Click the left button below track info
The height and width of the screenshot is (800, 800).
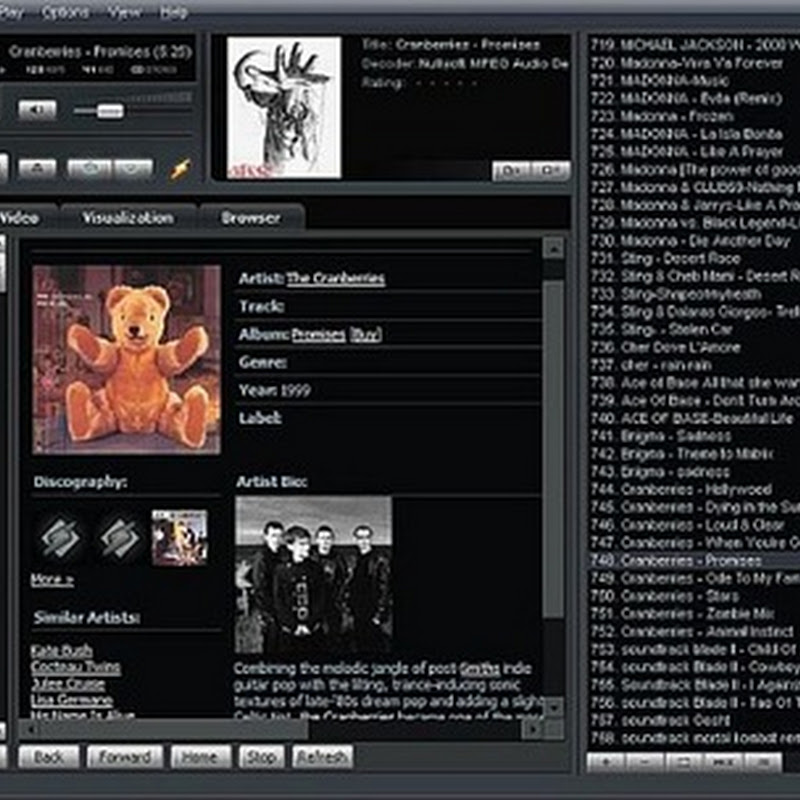511,171
